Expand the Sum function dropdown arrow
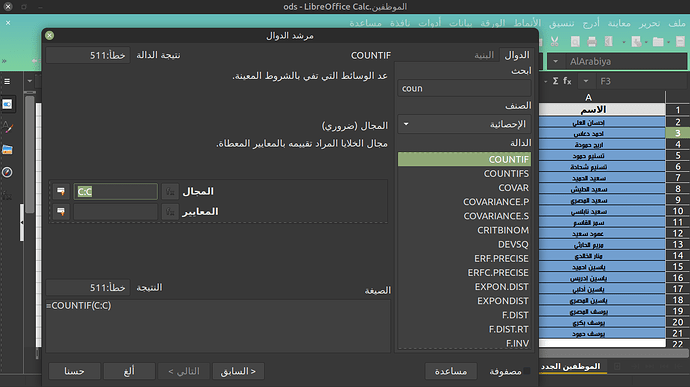The image size is (690, 387). coord(546,81)
